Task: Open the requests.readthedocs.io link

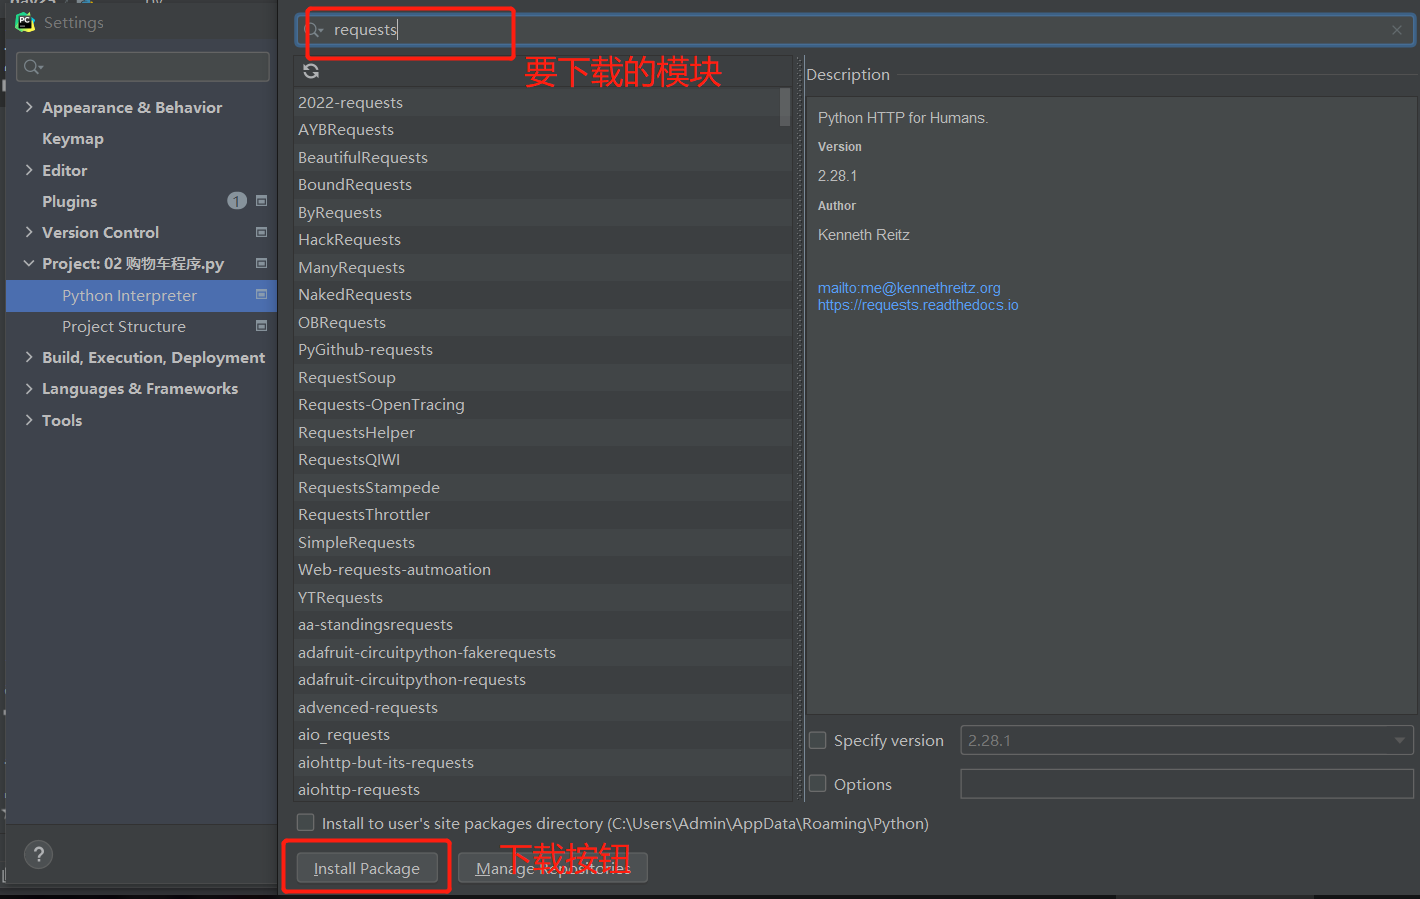Action: pyautogui.click(x=918, y=305)
